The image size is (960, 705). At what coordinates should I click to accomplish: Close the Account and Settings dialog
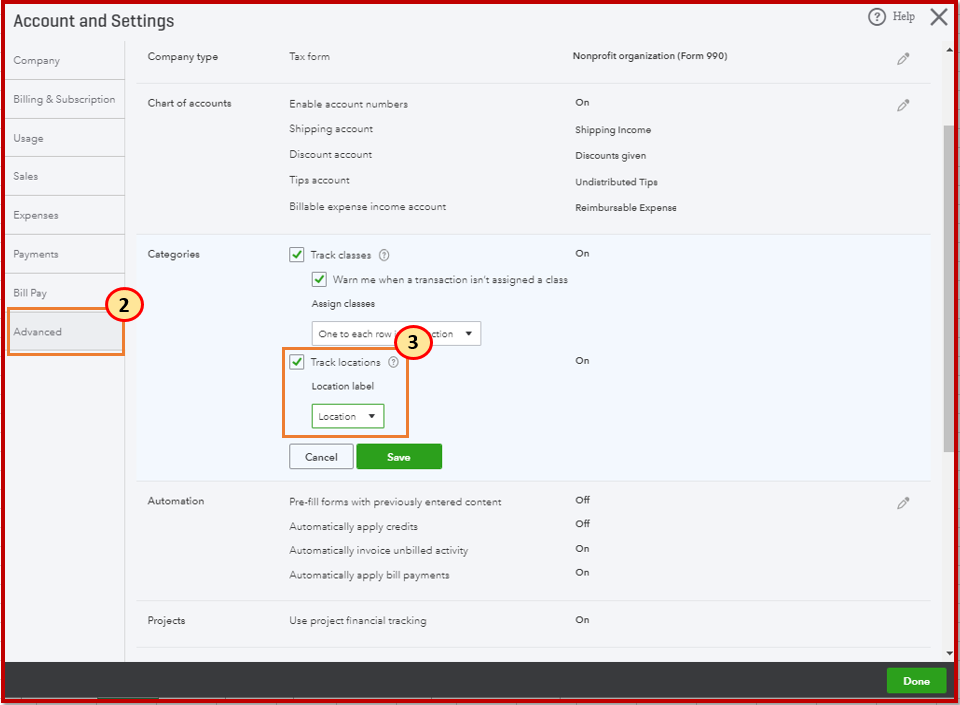938,17
